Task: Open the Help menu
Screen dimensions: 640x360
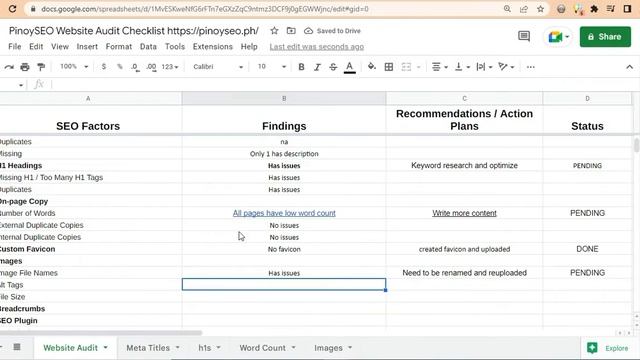Action: tap(249, 47)
